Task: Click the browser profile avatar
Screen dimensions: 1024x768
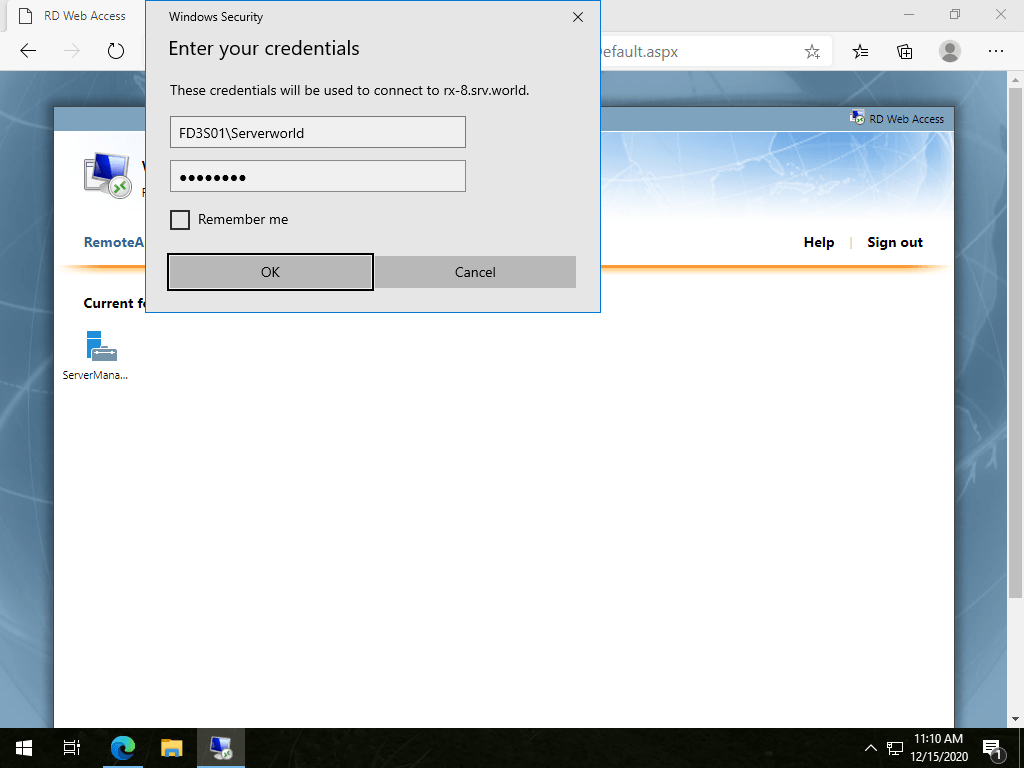Action: (949, 50)
